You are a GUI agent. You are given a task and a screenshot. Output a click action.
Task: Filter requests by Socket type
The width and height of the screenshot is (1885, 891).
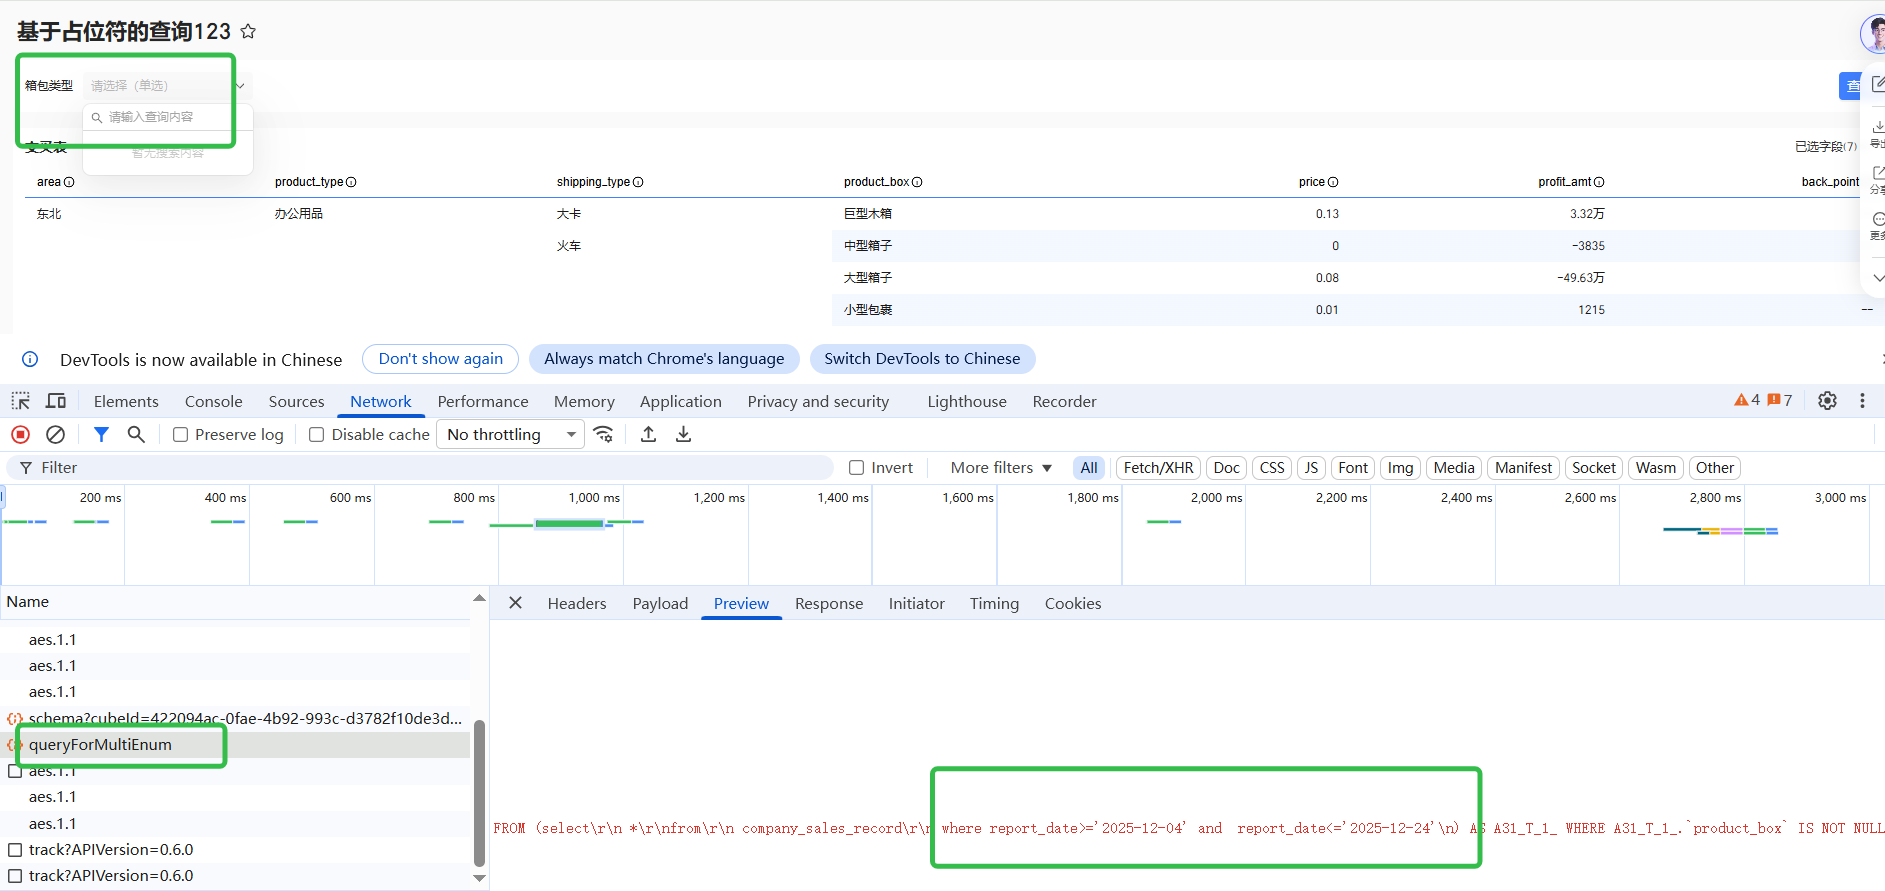(x=1594, y=468)
